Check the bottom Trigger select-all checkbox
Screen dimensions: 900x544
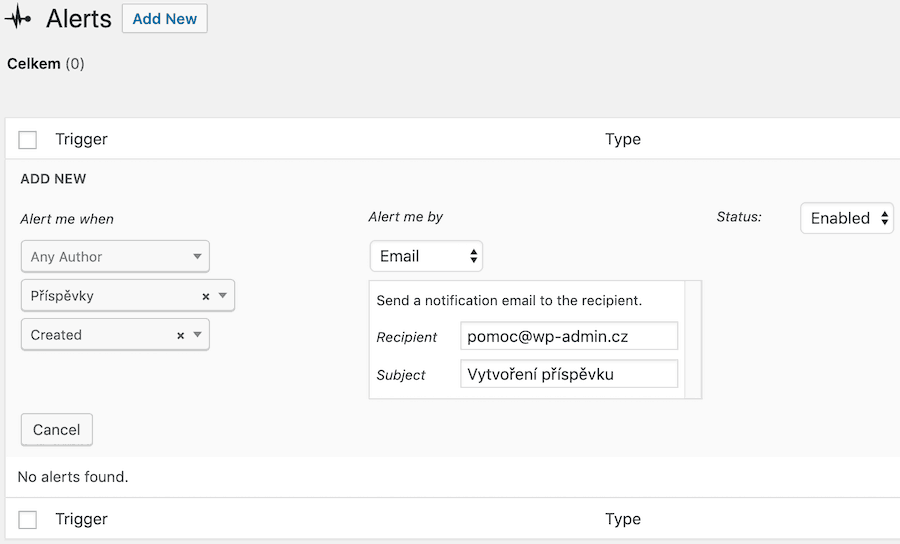(x=28, y=519)
